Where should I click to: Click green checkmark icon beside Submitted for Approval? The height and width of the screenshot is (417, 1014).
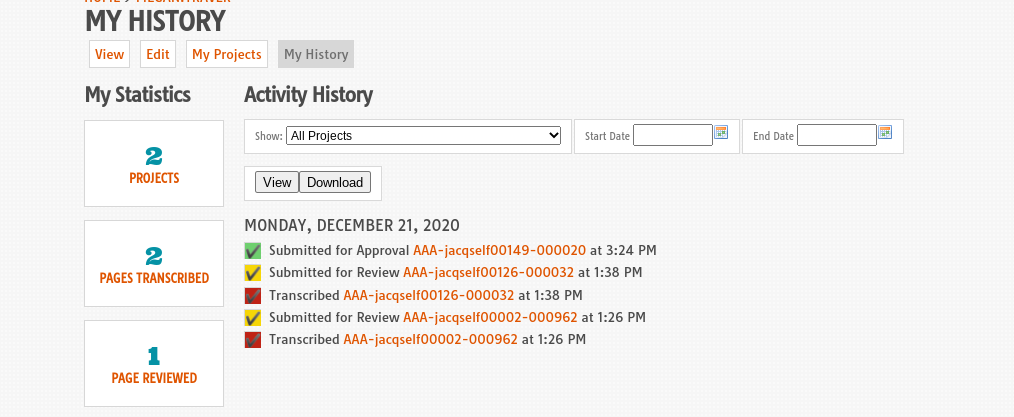click(253, 250)
